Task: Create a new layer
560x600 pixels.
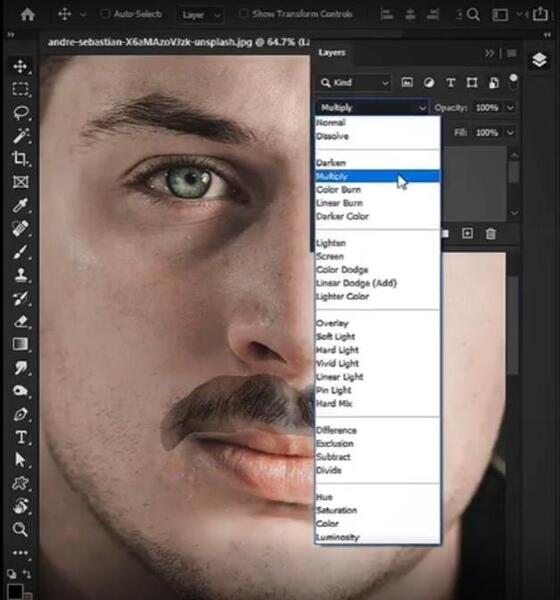Action: [467, 233]
